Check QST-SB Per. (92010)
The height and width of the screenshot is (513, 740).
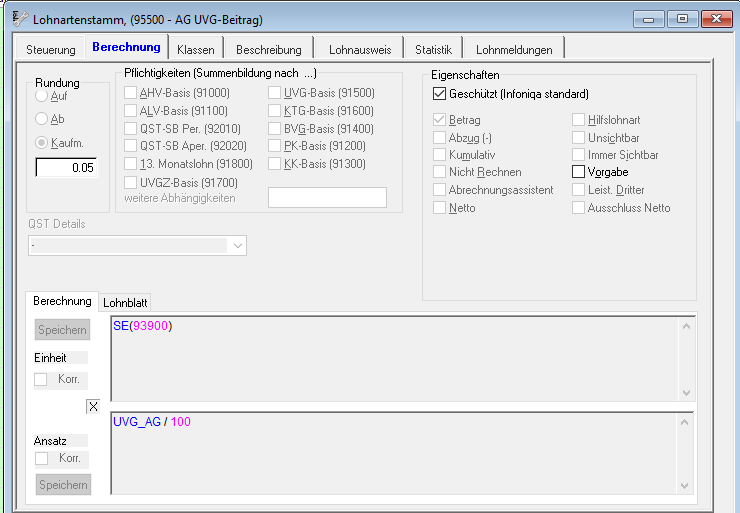point(130,129)
